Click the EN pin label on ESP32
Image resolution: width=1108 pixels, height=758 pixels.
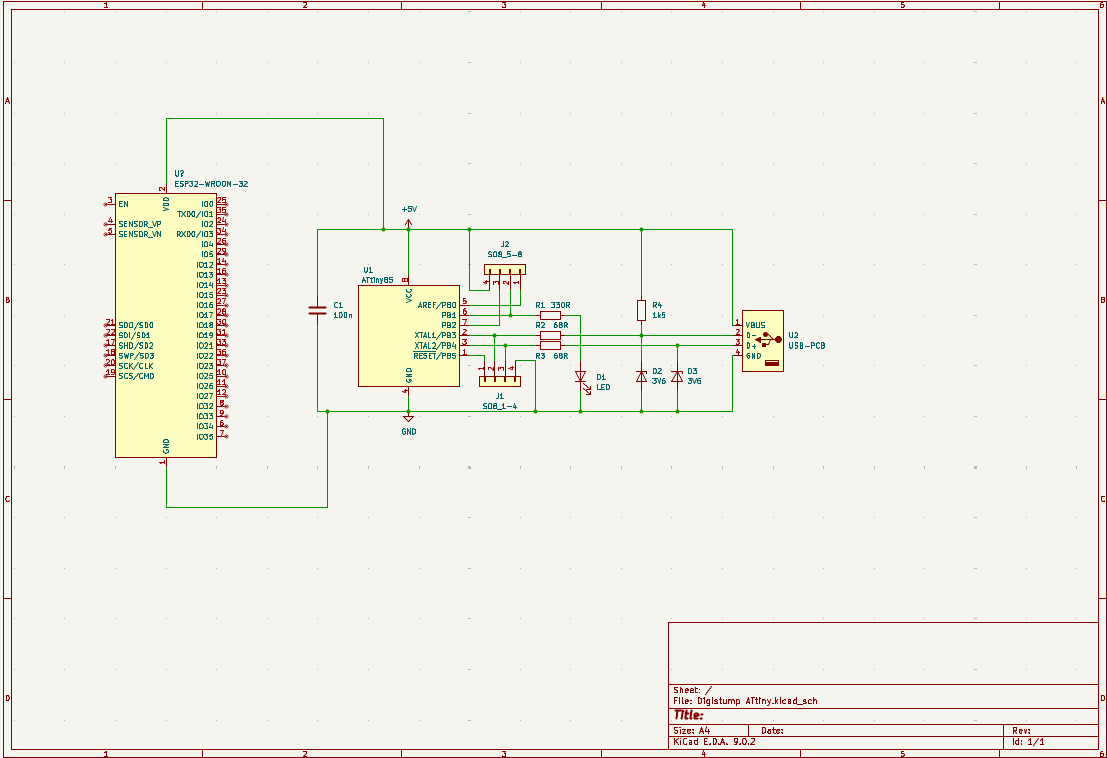pos(124,204)
